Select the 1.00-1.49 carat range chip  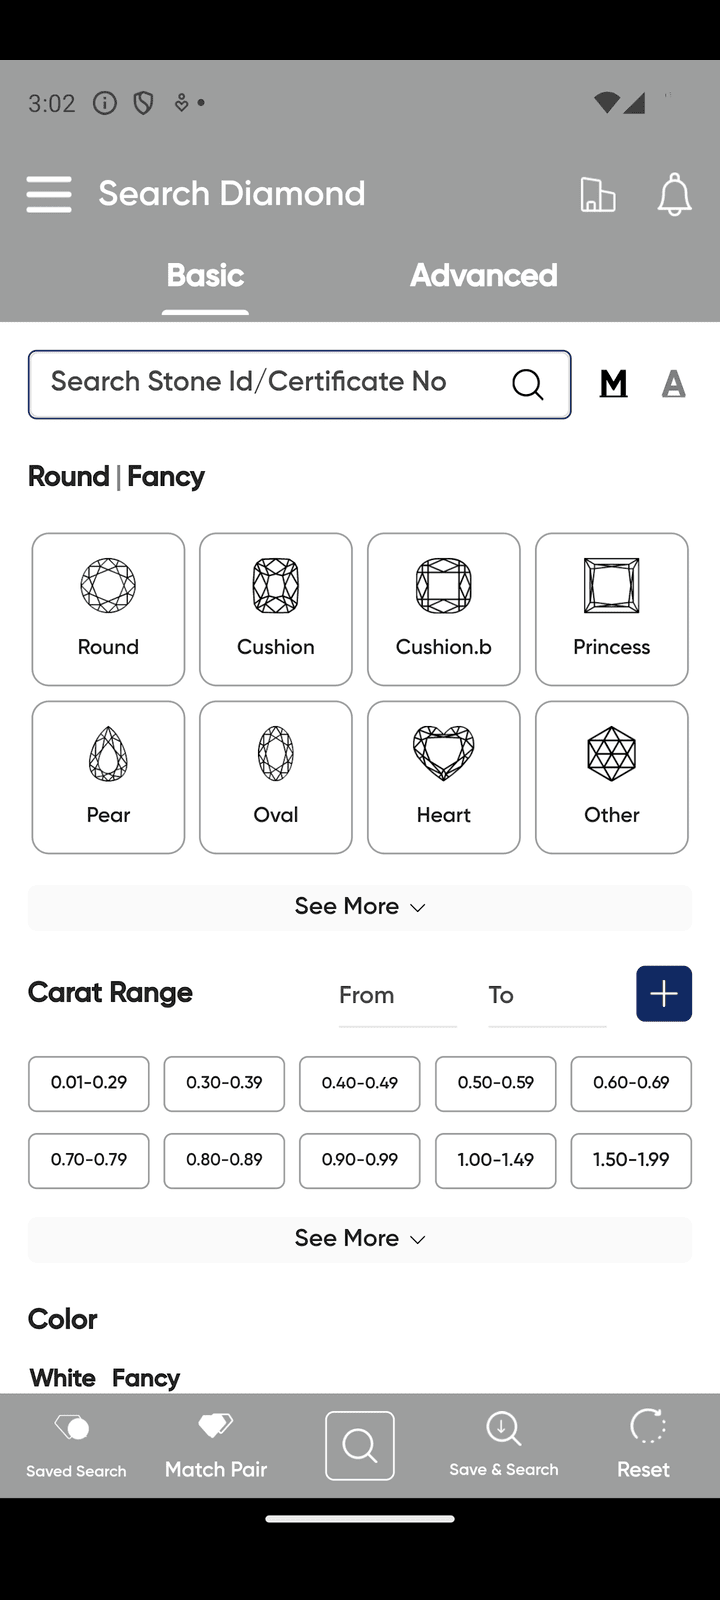[x=495, y=1160]
